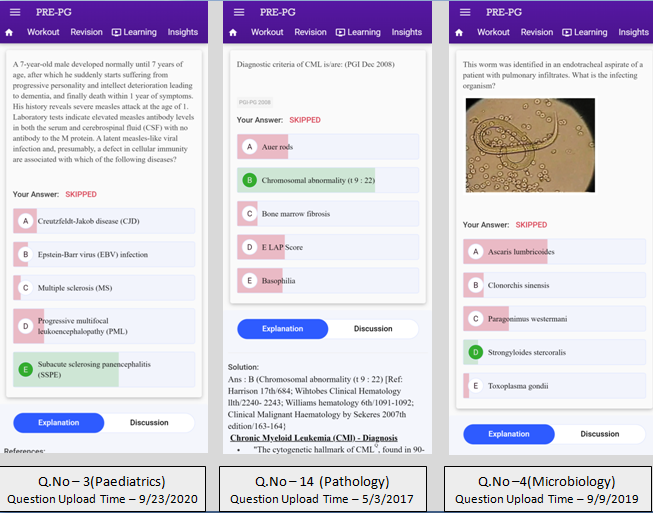Click PRE-PG title in Microbiology panel
The width and height of the screenshot is (653, 513).
click(504, 12)
